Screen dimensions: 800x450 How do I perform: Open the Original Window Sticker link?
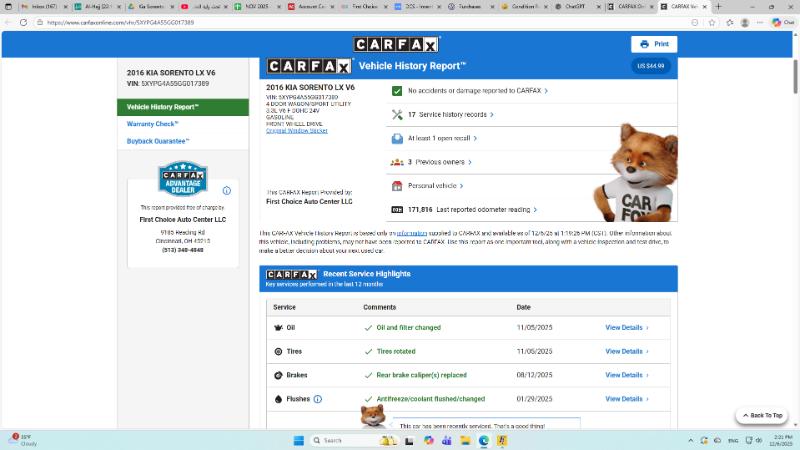[x=297, y=130]
